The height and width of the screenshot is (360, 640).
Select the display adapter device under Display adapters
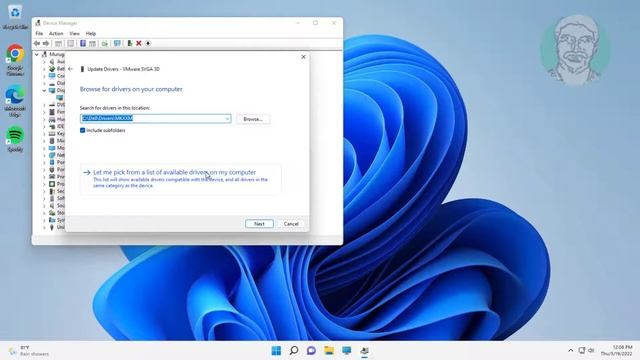60,98
